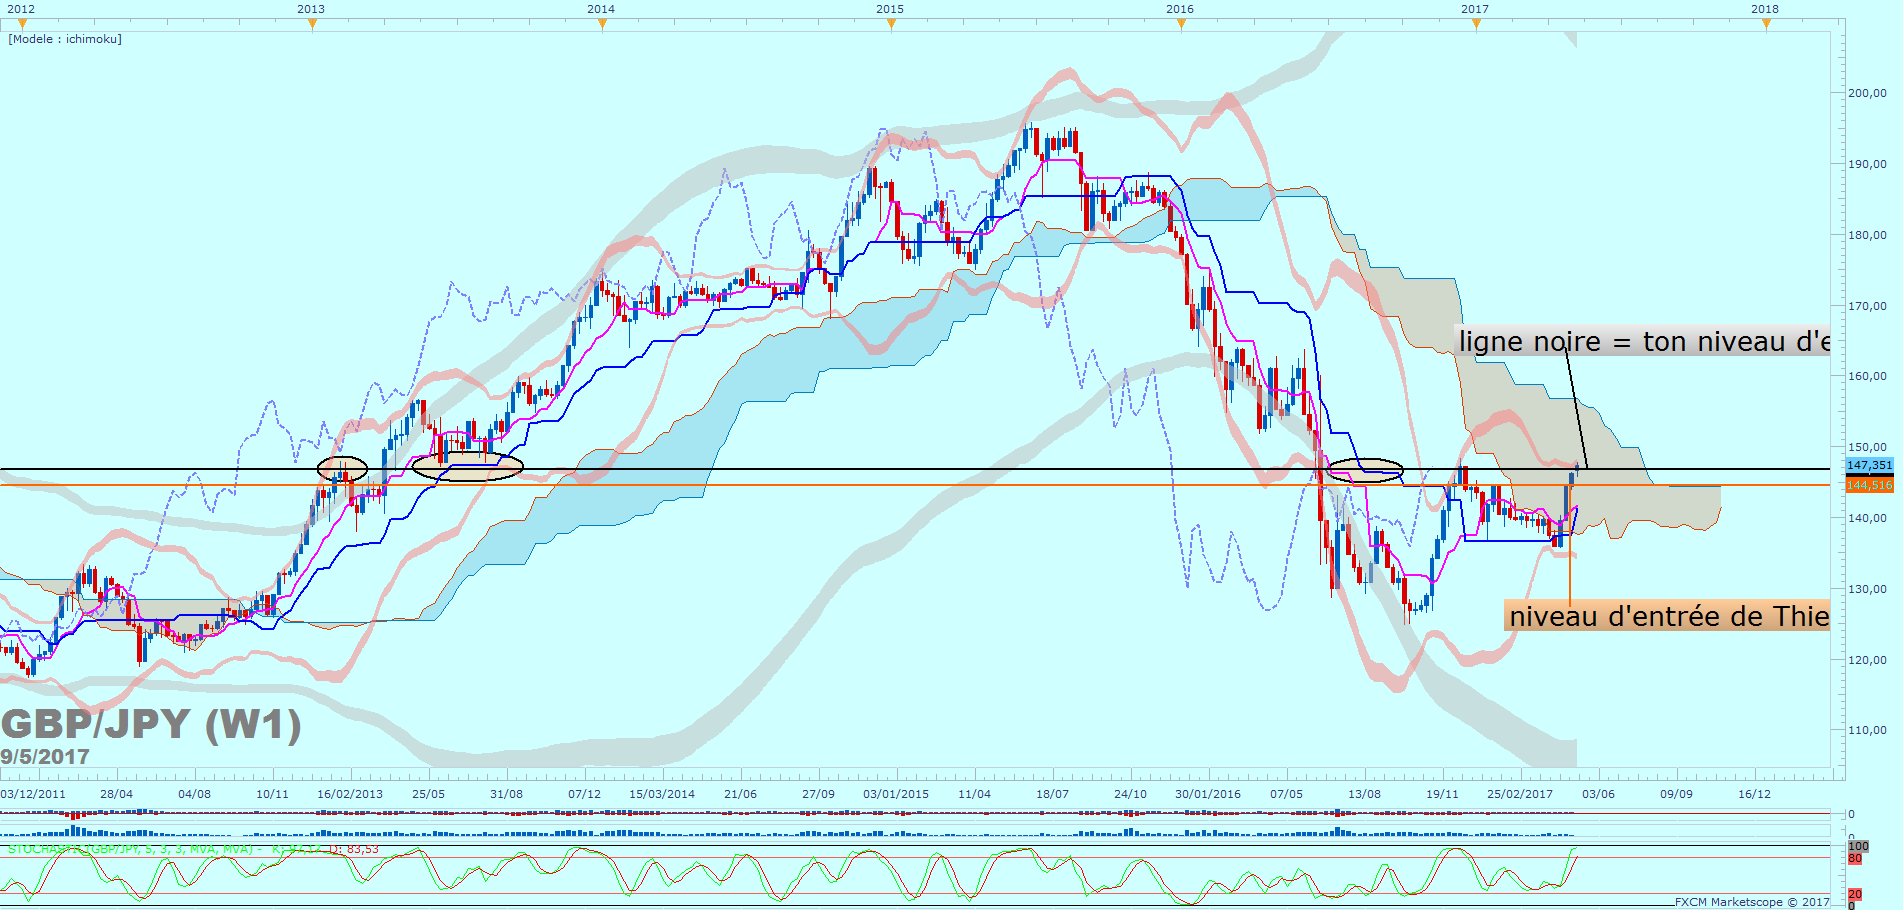The width and height of the screenshot is (1903, 910).
Task: Select the wide ellipse drawn on mid-2013 candles
Action: (x=467, y=467)
